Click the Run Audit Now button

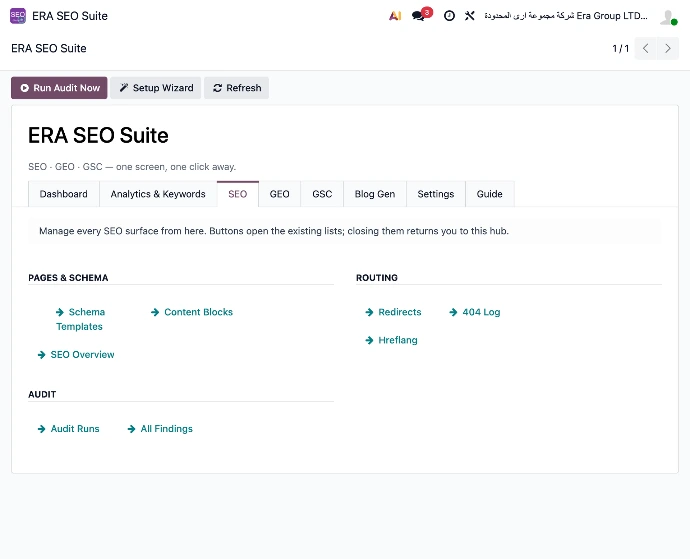(x=59, y=88)
